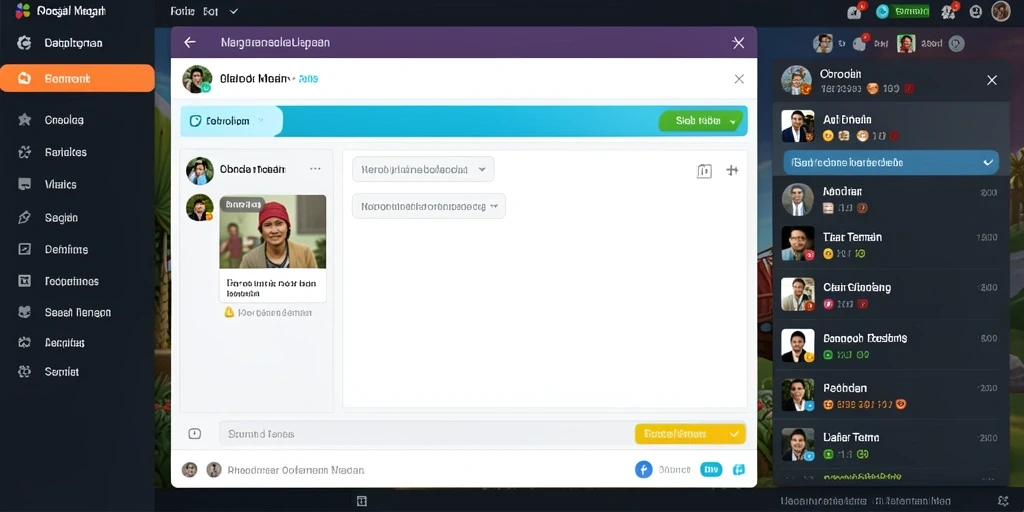Click the chat bubble icon with red badge above panel
This screenshot has width=1024, height=512.
(x=861, y=42)
